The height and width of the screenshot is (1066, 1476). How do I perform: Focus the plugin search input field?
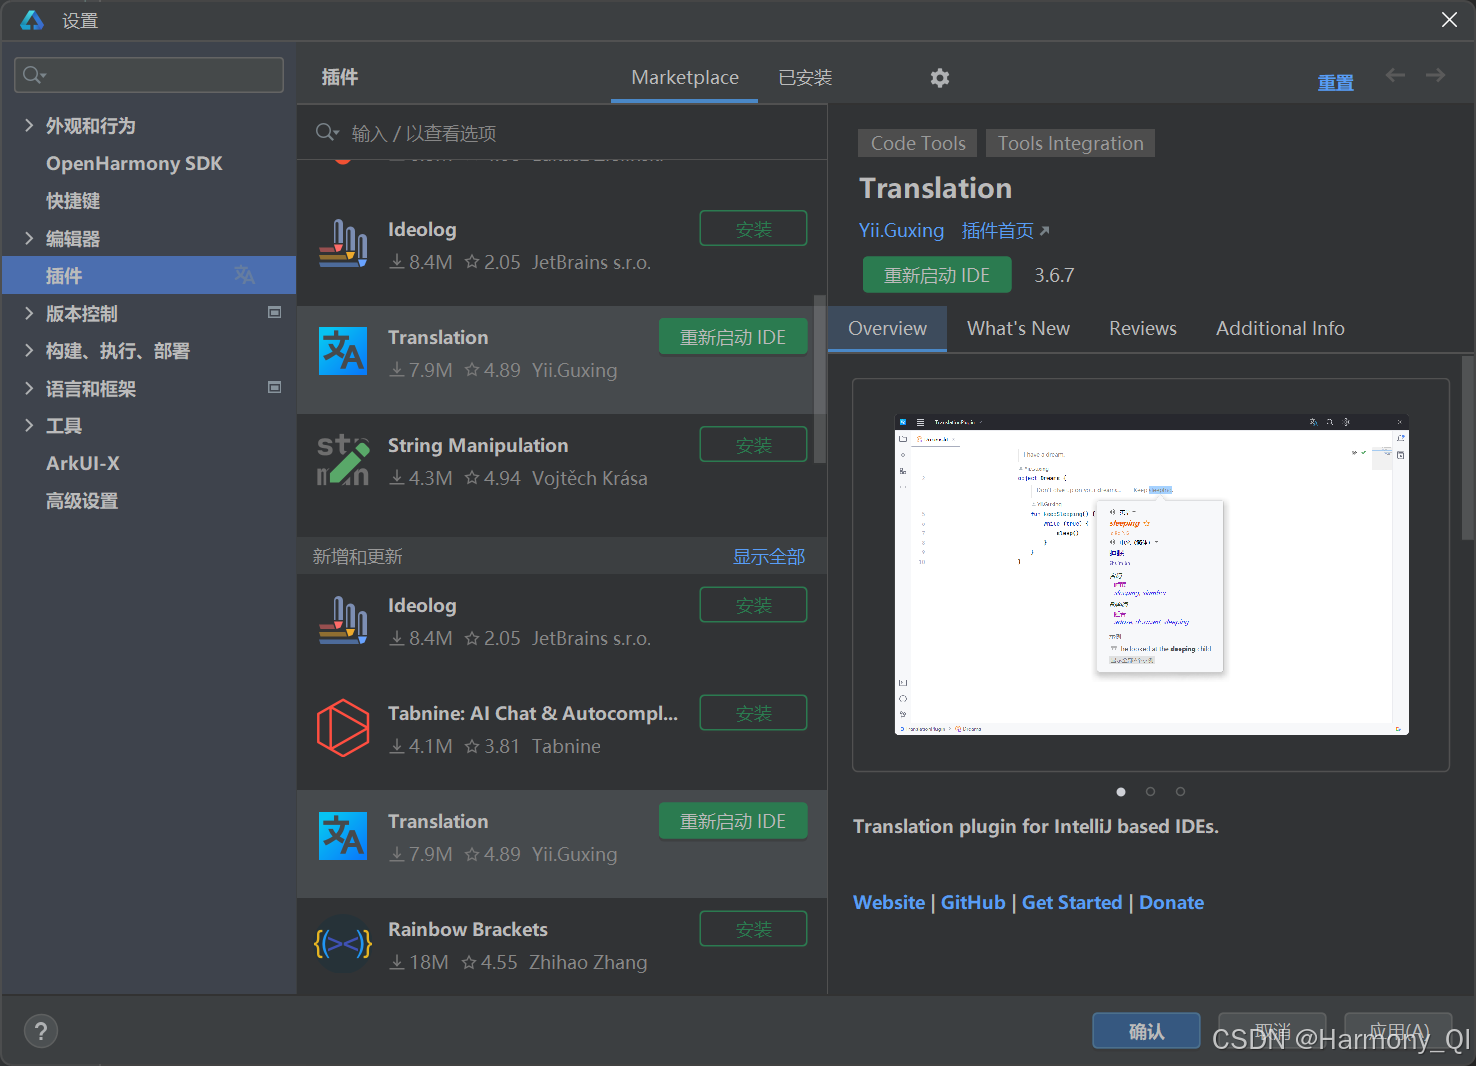pos(562,133)
